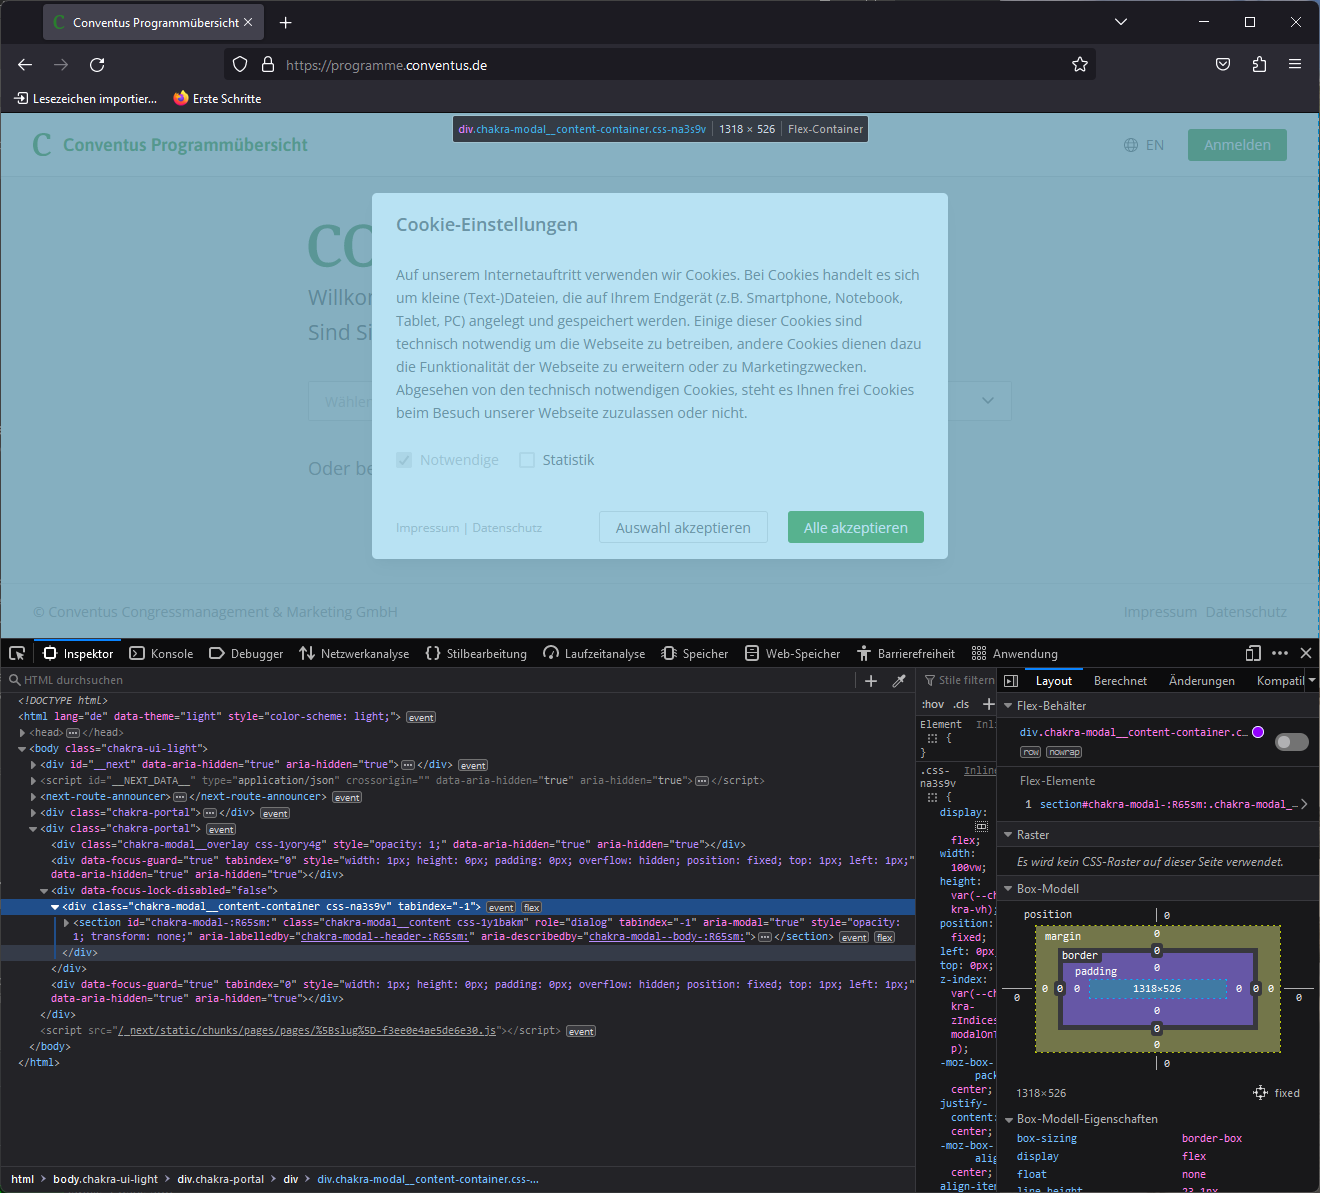Open the Firefox hamburger menu
Screen dimensions: 1320x1193
pos(1295,64)
